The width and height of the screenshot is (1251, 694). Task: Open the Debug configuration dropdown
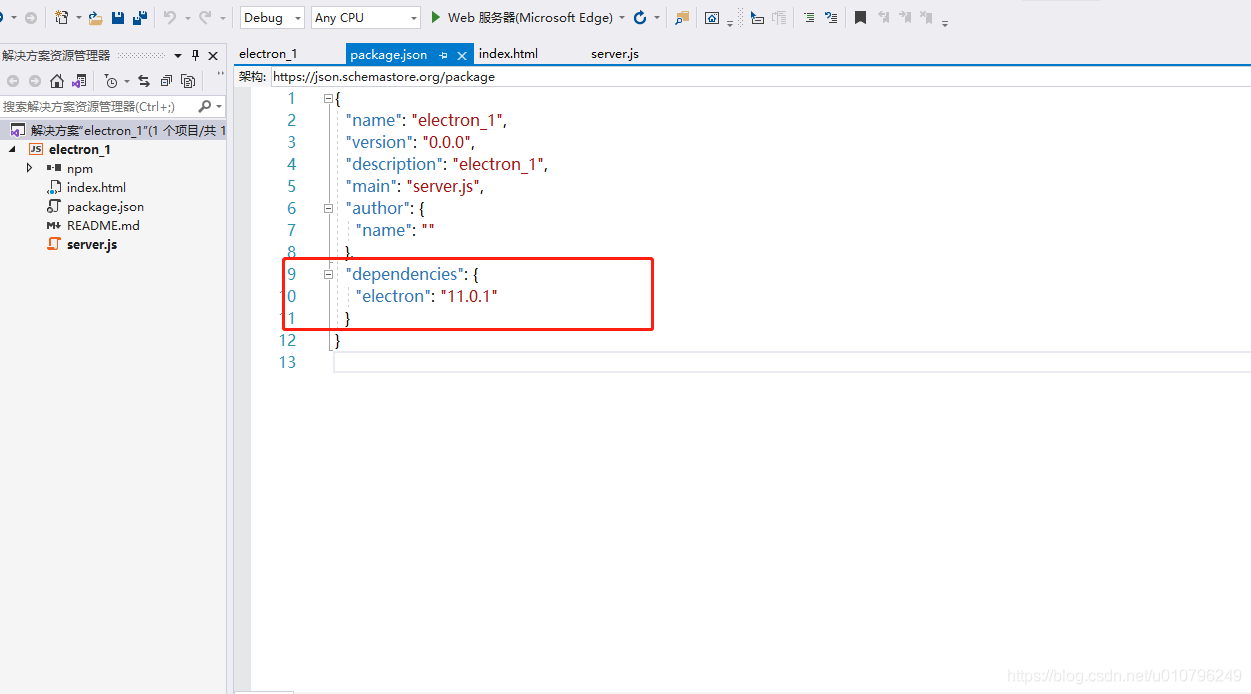[x=272, y=18]
